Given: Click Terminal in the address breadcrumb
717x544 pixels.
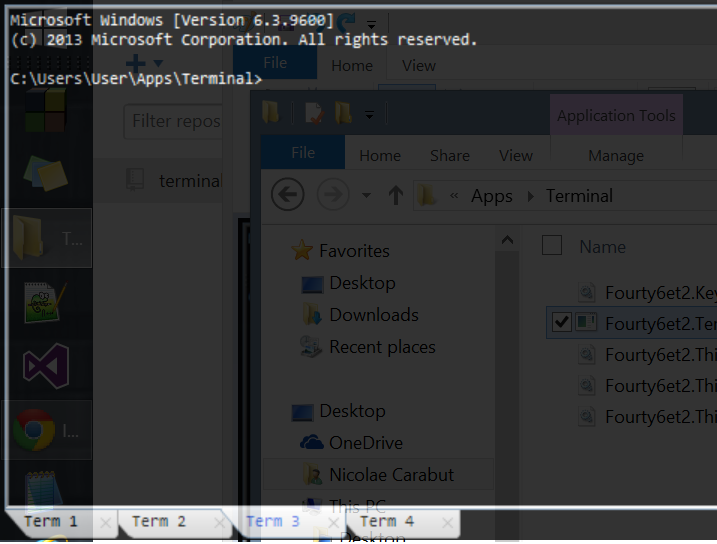Looking at the screenshot, I should point(579,196).
